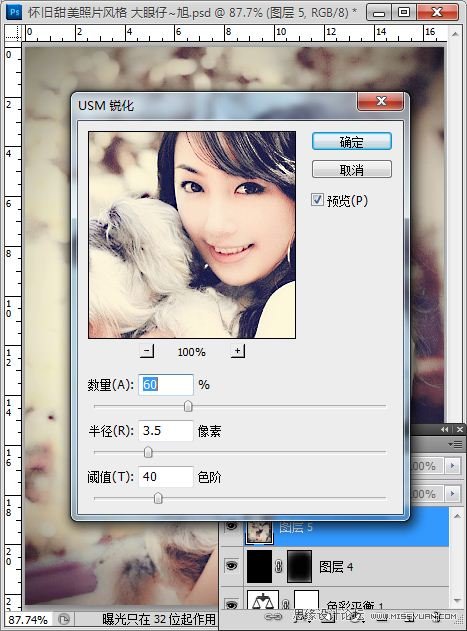
Task: Select the 图层 5 layer thumbnail
Action: (x=259, y=531)
